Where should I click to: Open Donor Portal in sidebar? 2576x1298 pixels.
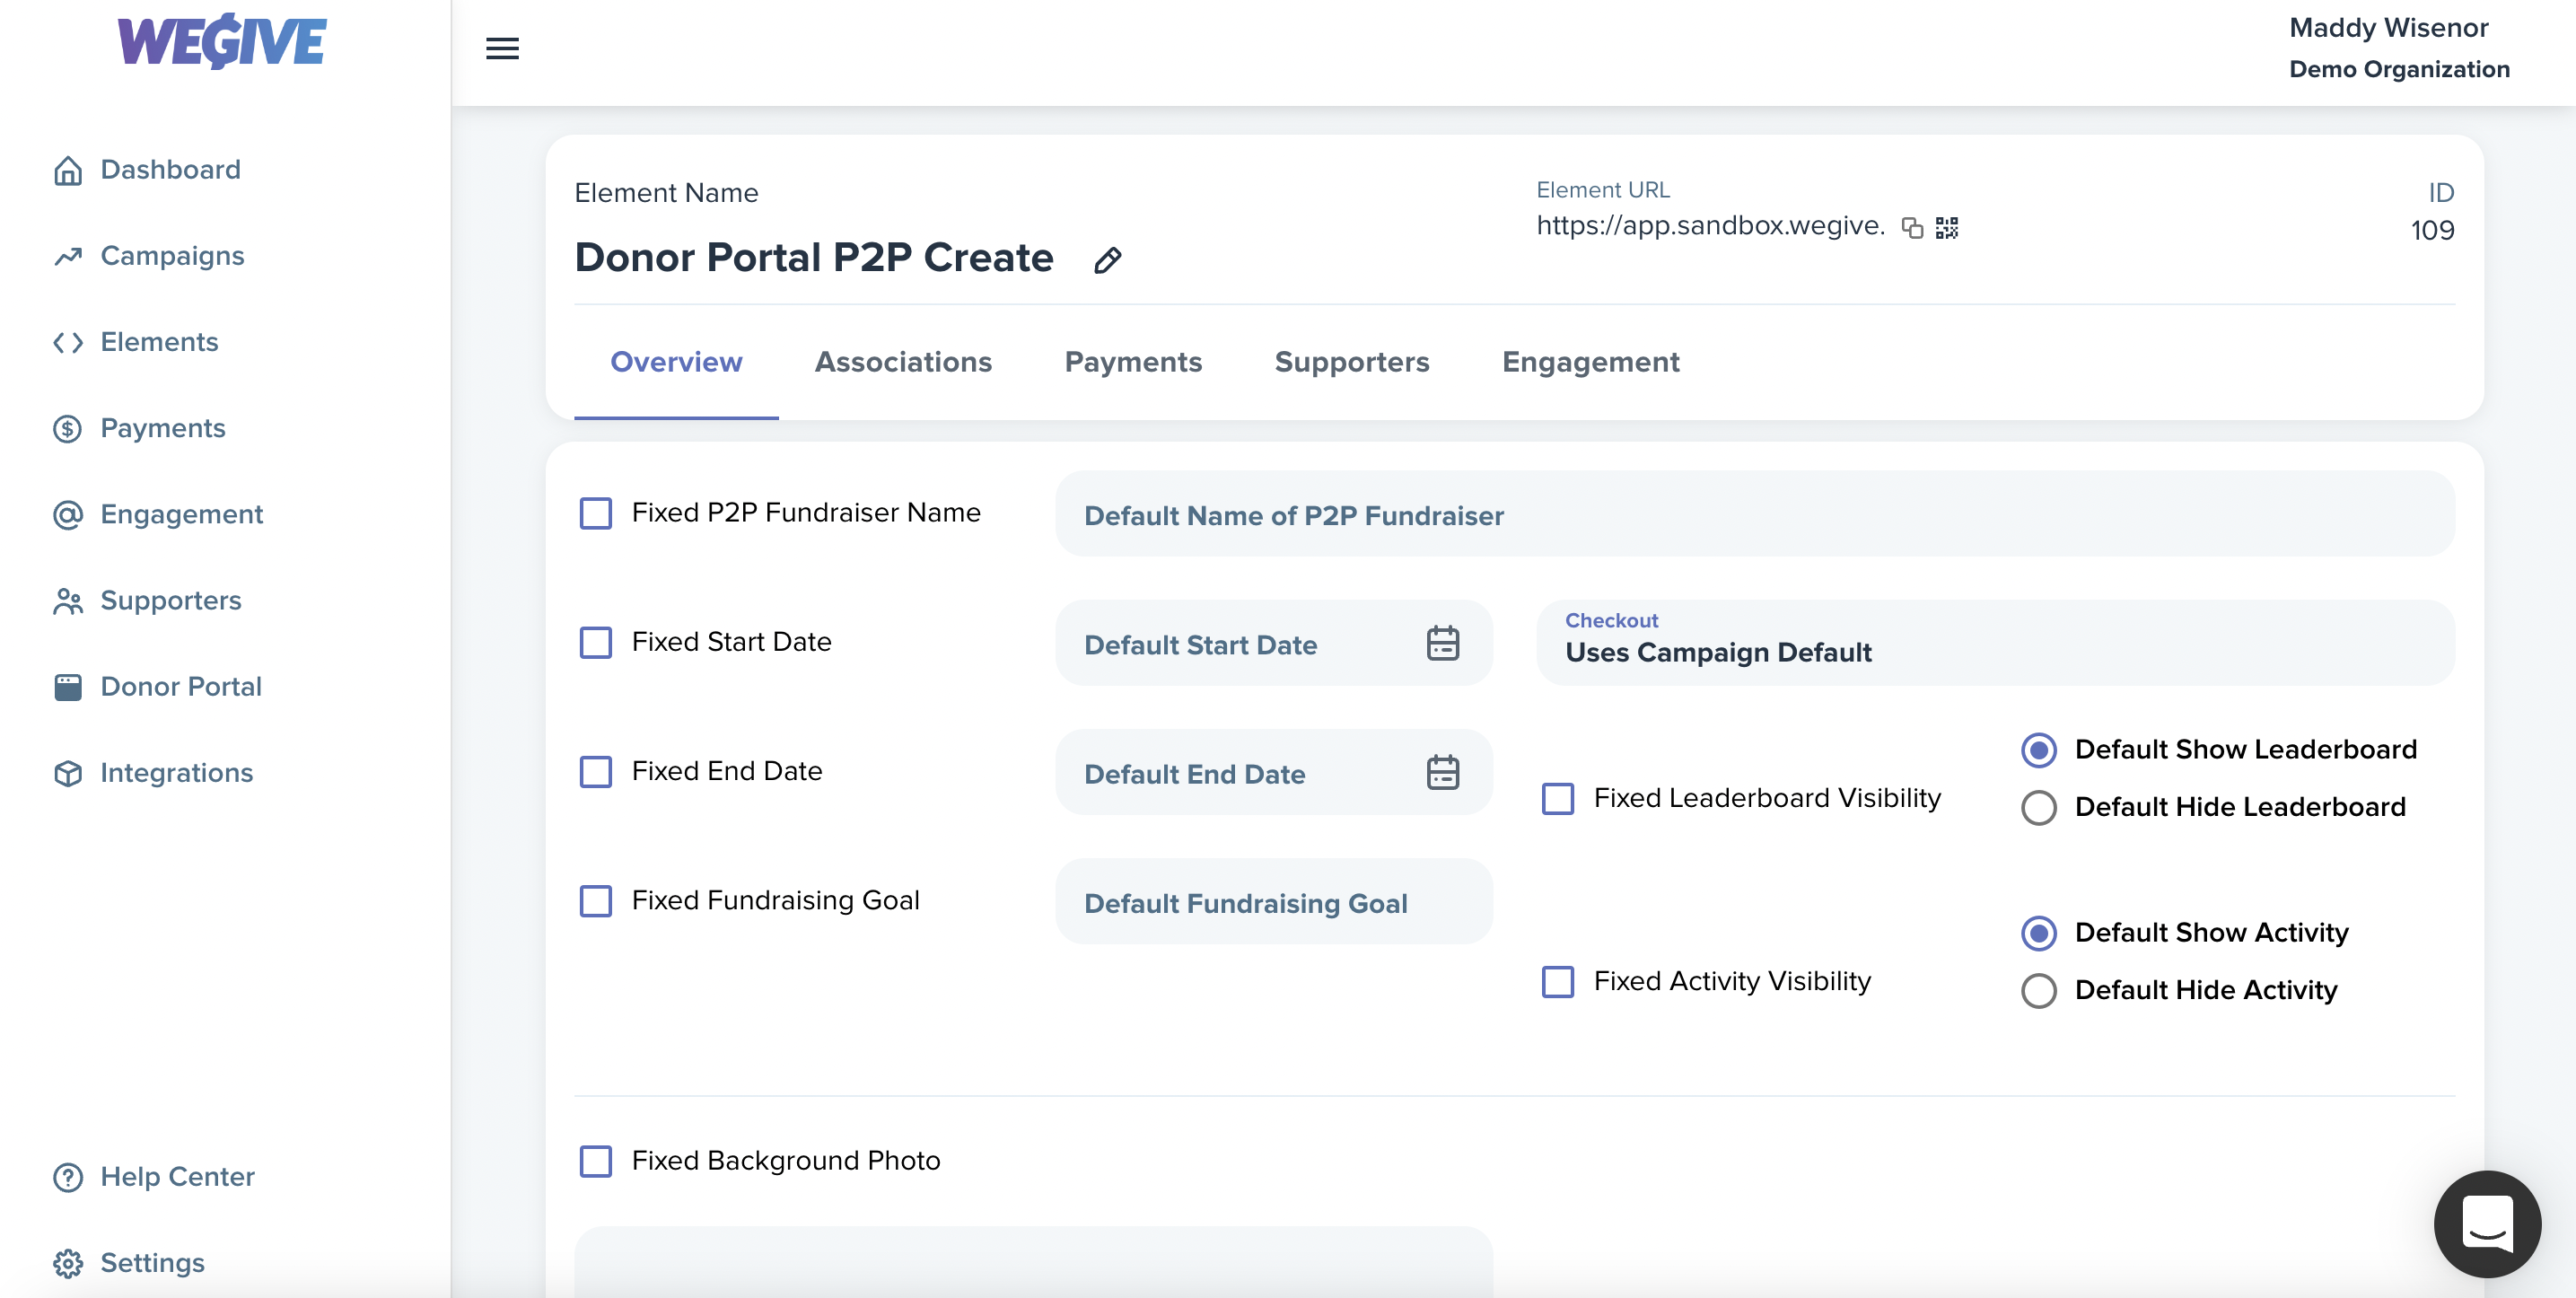coord(181,687)
